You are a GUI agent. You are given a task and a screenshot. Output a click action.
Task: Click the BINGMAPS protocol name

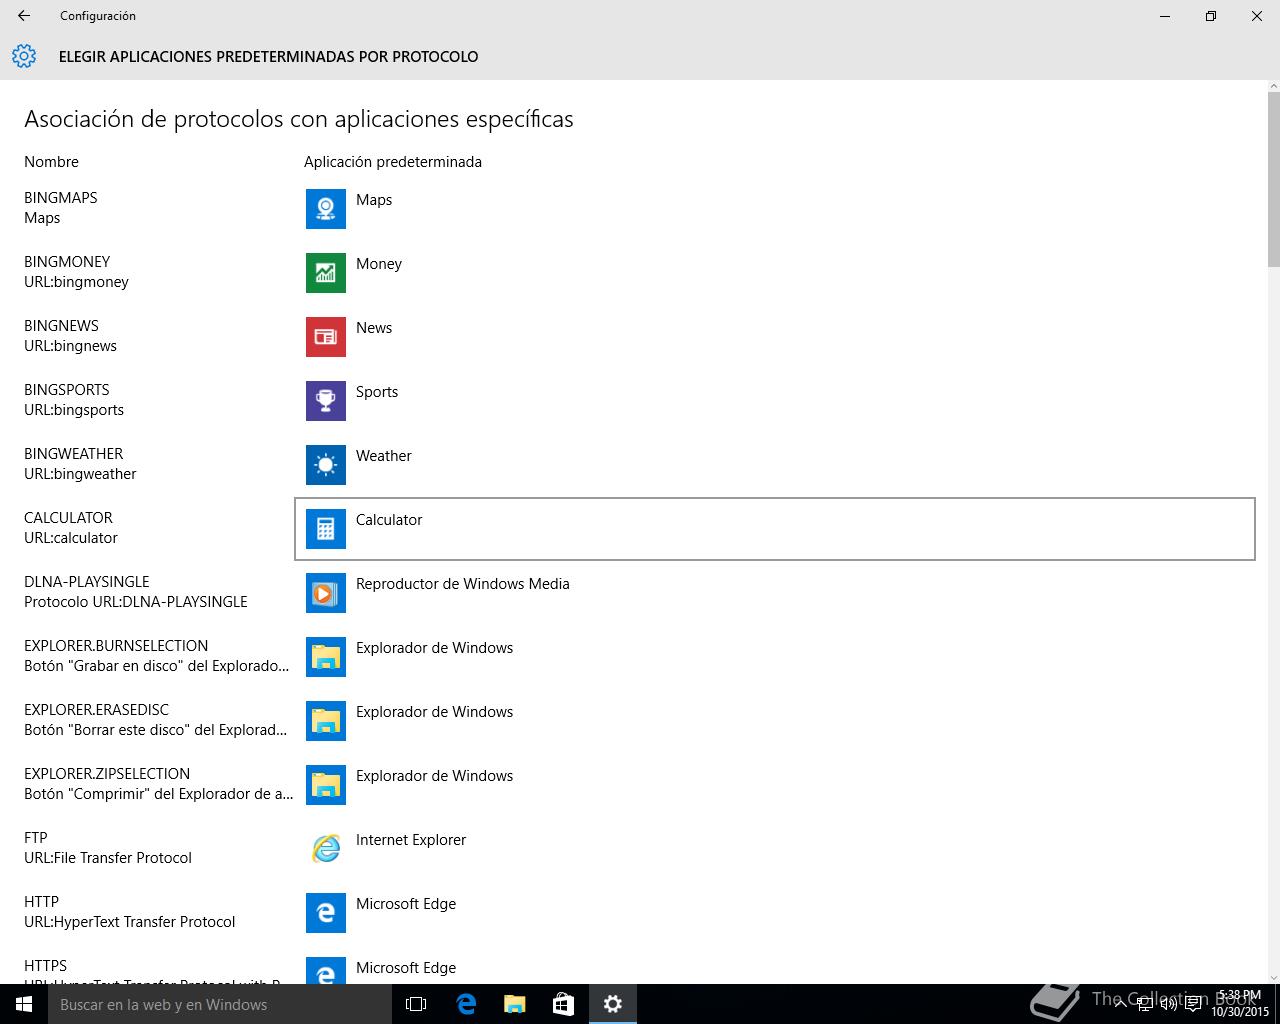61,198
